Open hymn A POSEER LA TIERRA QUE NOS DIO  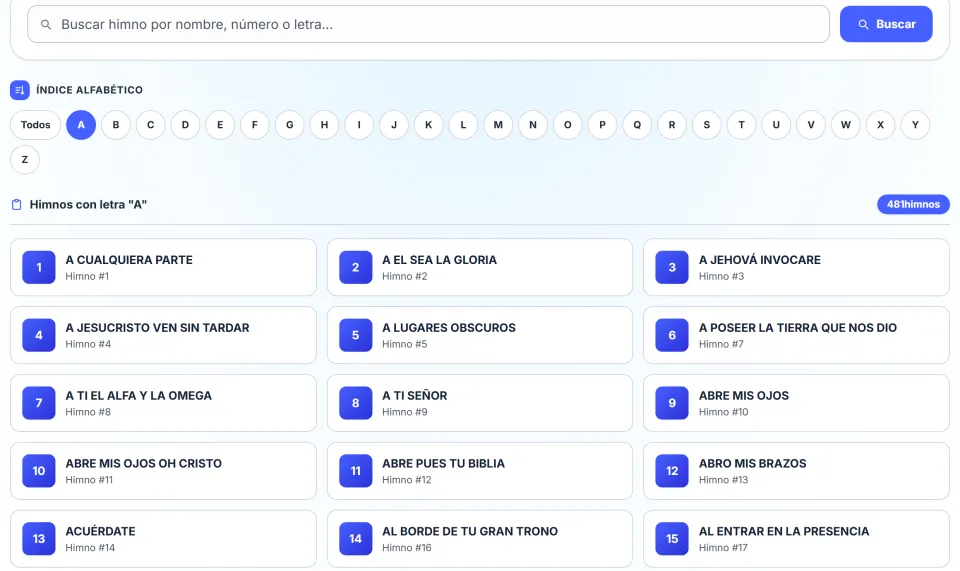797,335
